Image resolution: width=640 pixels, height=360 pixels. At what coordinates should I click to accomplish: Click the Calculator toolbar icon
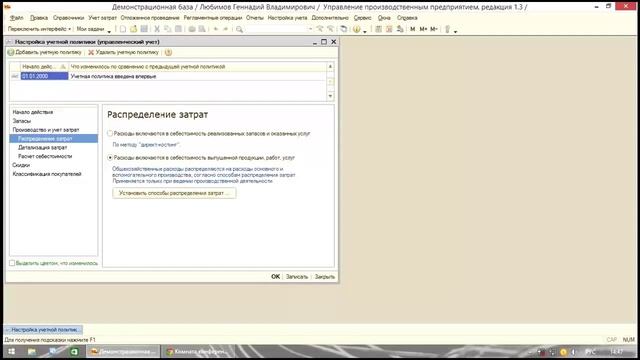coord(378,29)
